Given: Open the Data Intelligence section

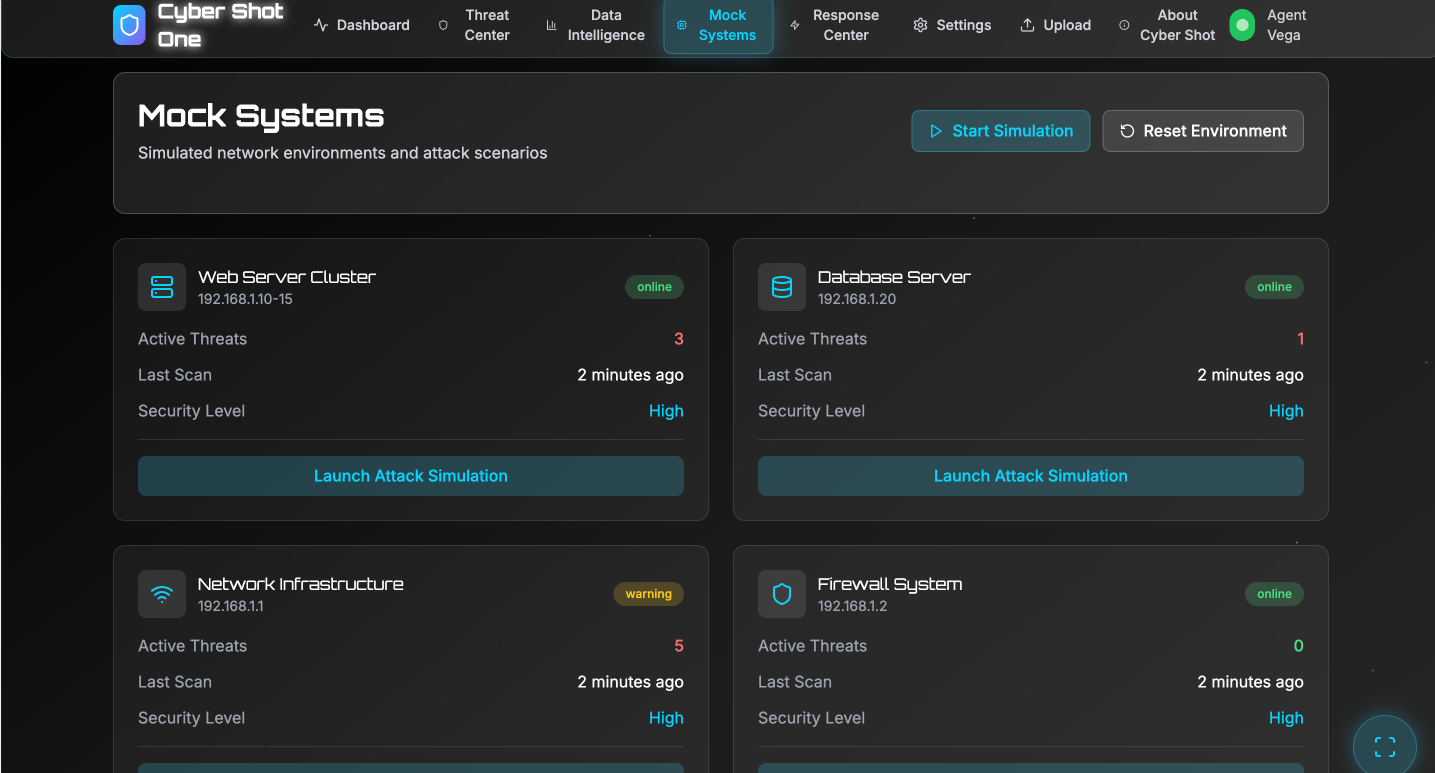Looking at the screenshot, I should pos(595,25).
